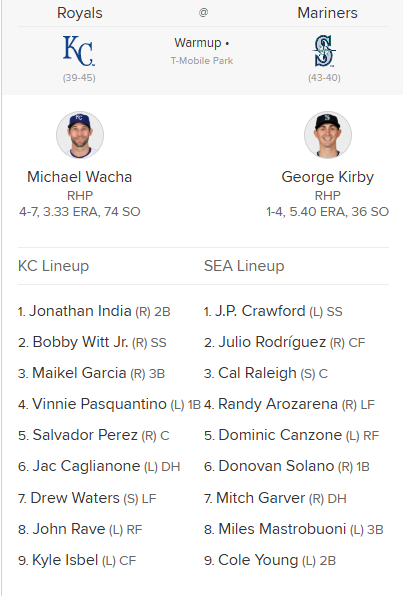Open George Kirby's headshot photo
Image resolution: width=403 pixels, height=596 pixels.
click(328, 135)
